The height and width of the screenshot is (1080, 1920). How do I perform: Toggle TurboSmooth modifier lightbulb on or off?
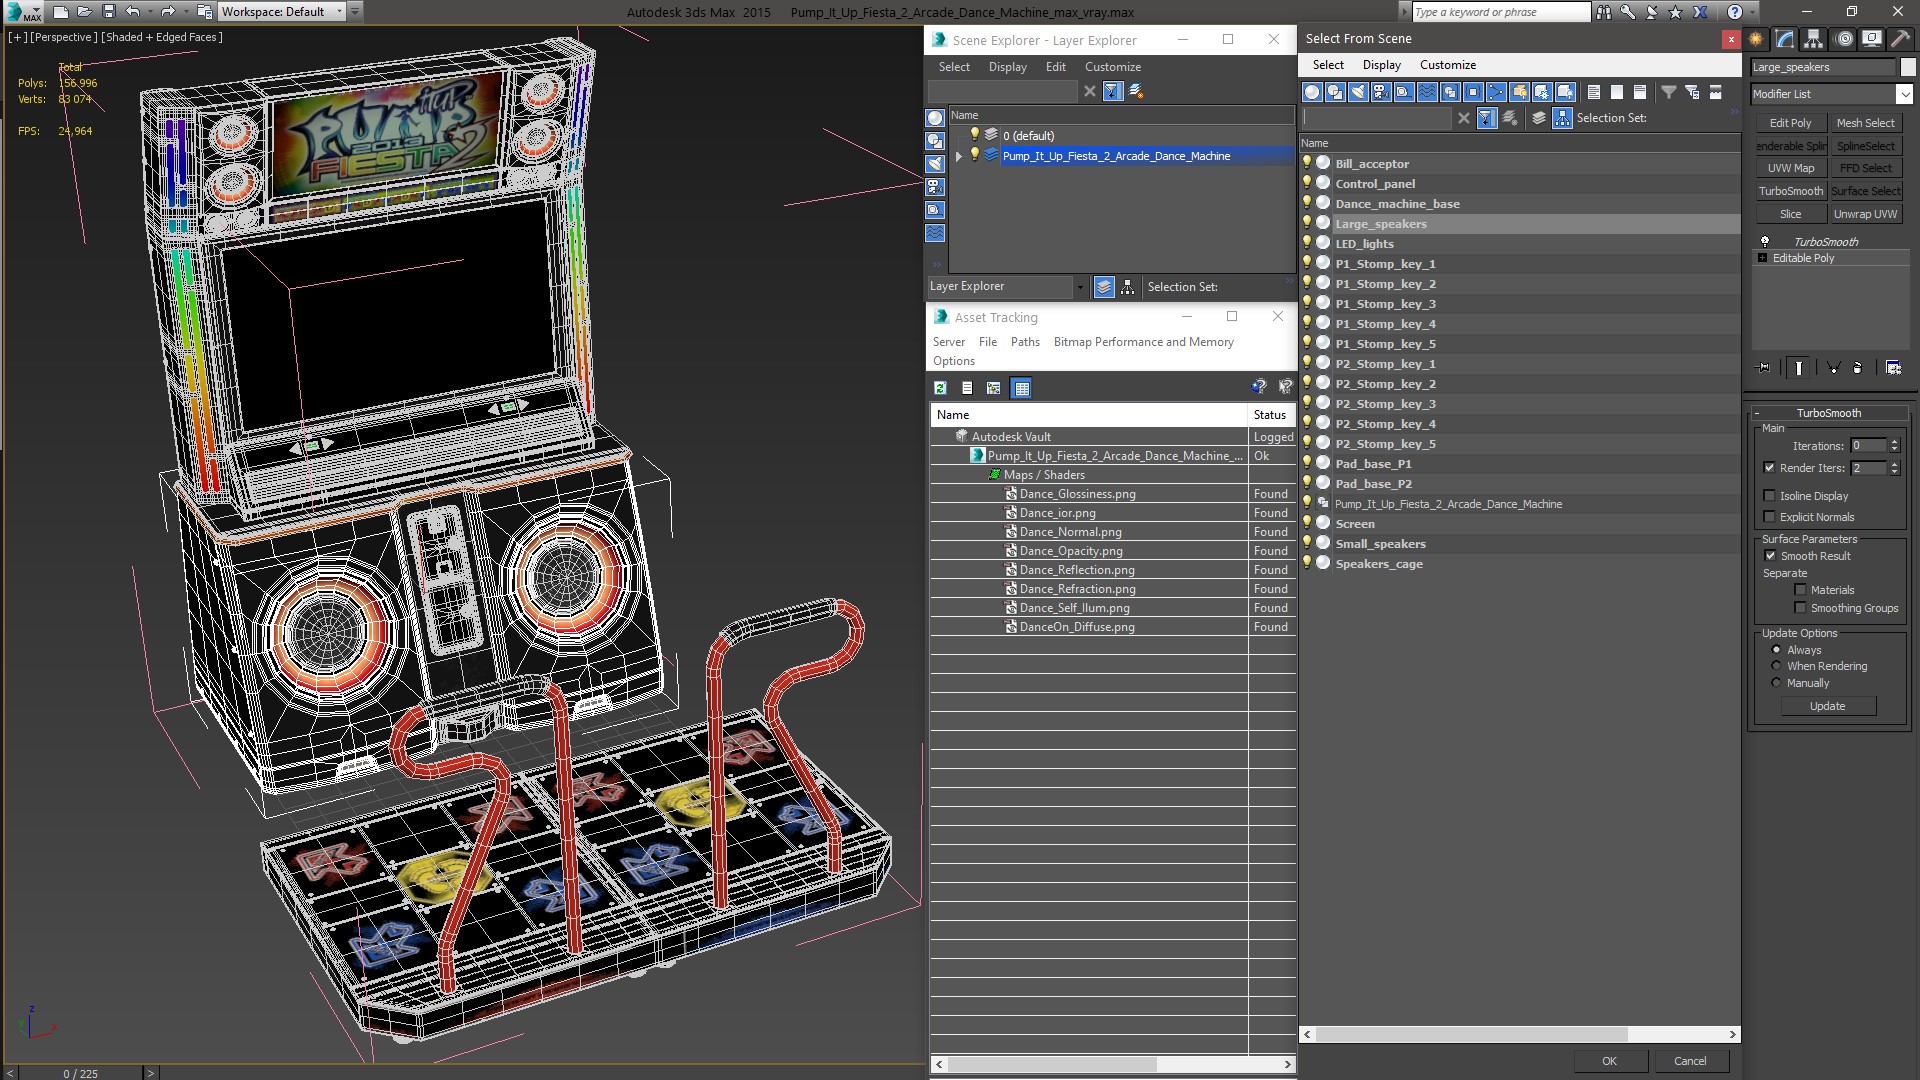(1765, 242)
